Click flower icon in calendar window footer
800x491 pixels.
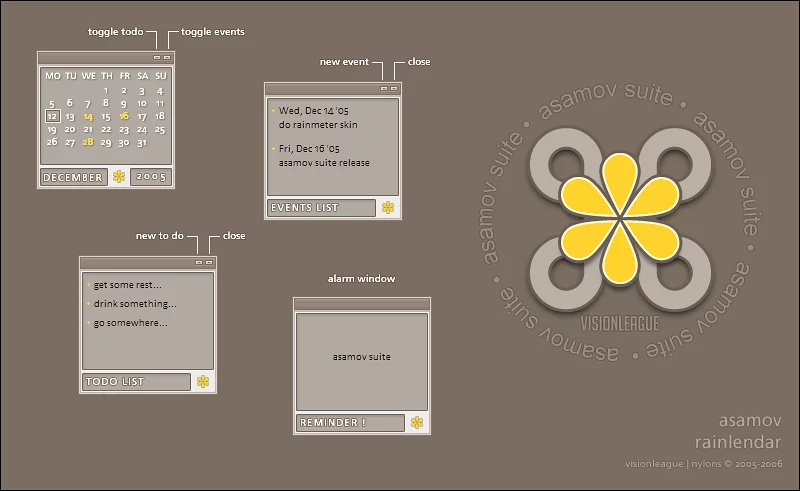pos(119,177)
